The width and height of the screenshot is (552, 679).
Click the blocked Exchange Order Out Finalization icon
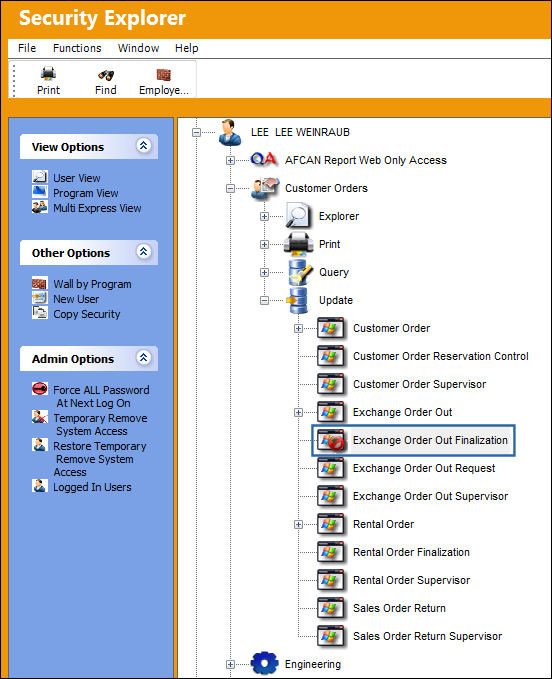[x=331, y=440]
